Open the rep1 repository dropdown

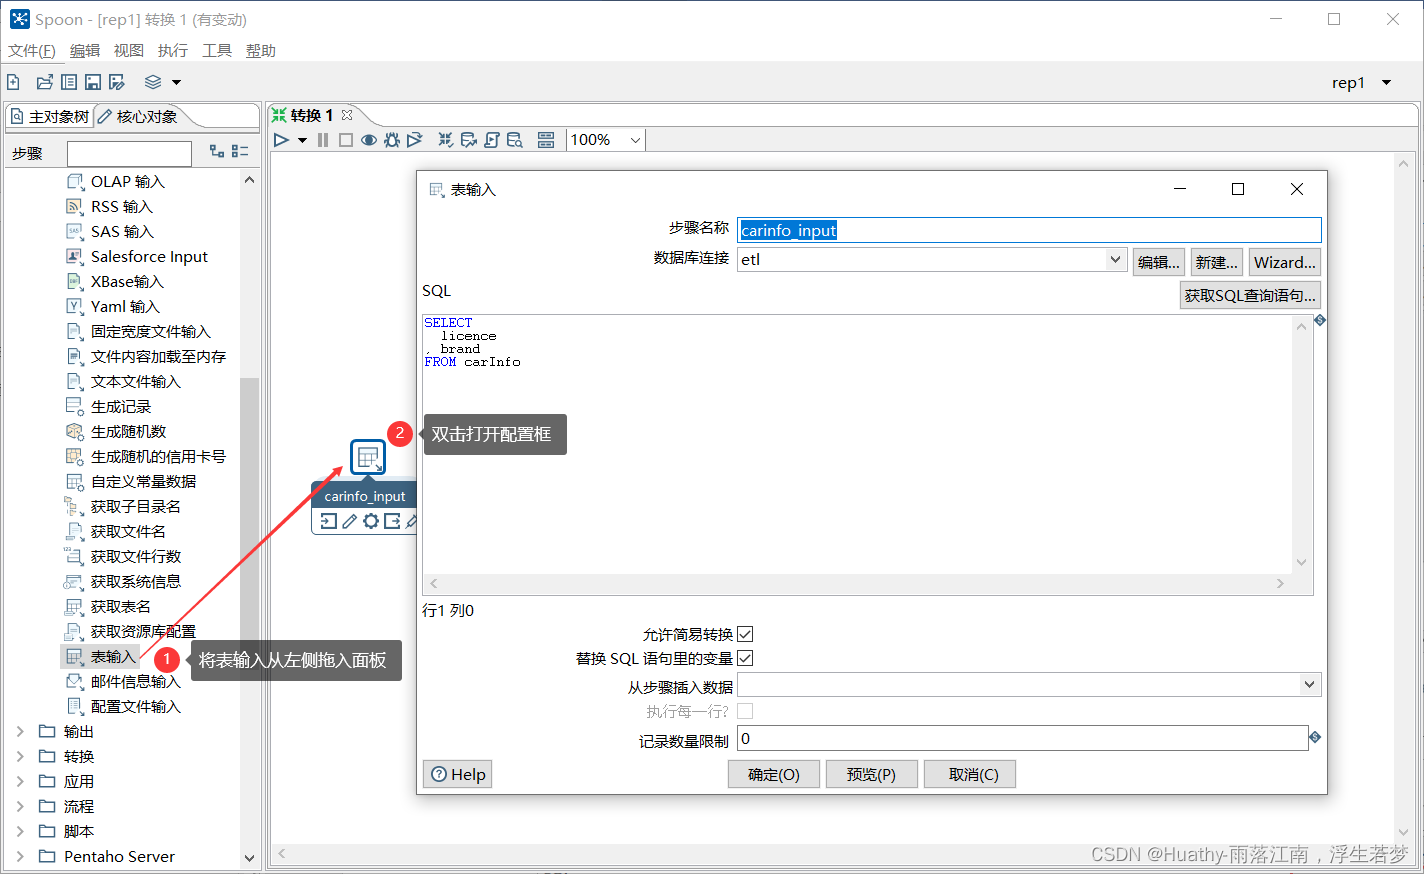(1387, 83)
